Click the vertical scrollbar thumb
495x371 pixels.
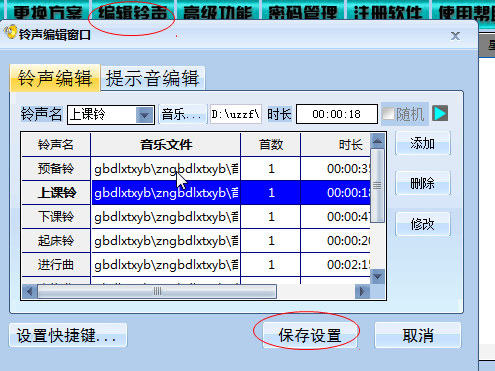[377, 186]
